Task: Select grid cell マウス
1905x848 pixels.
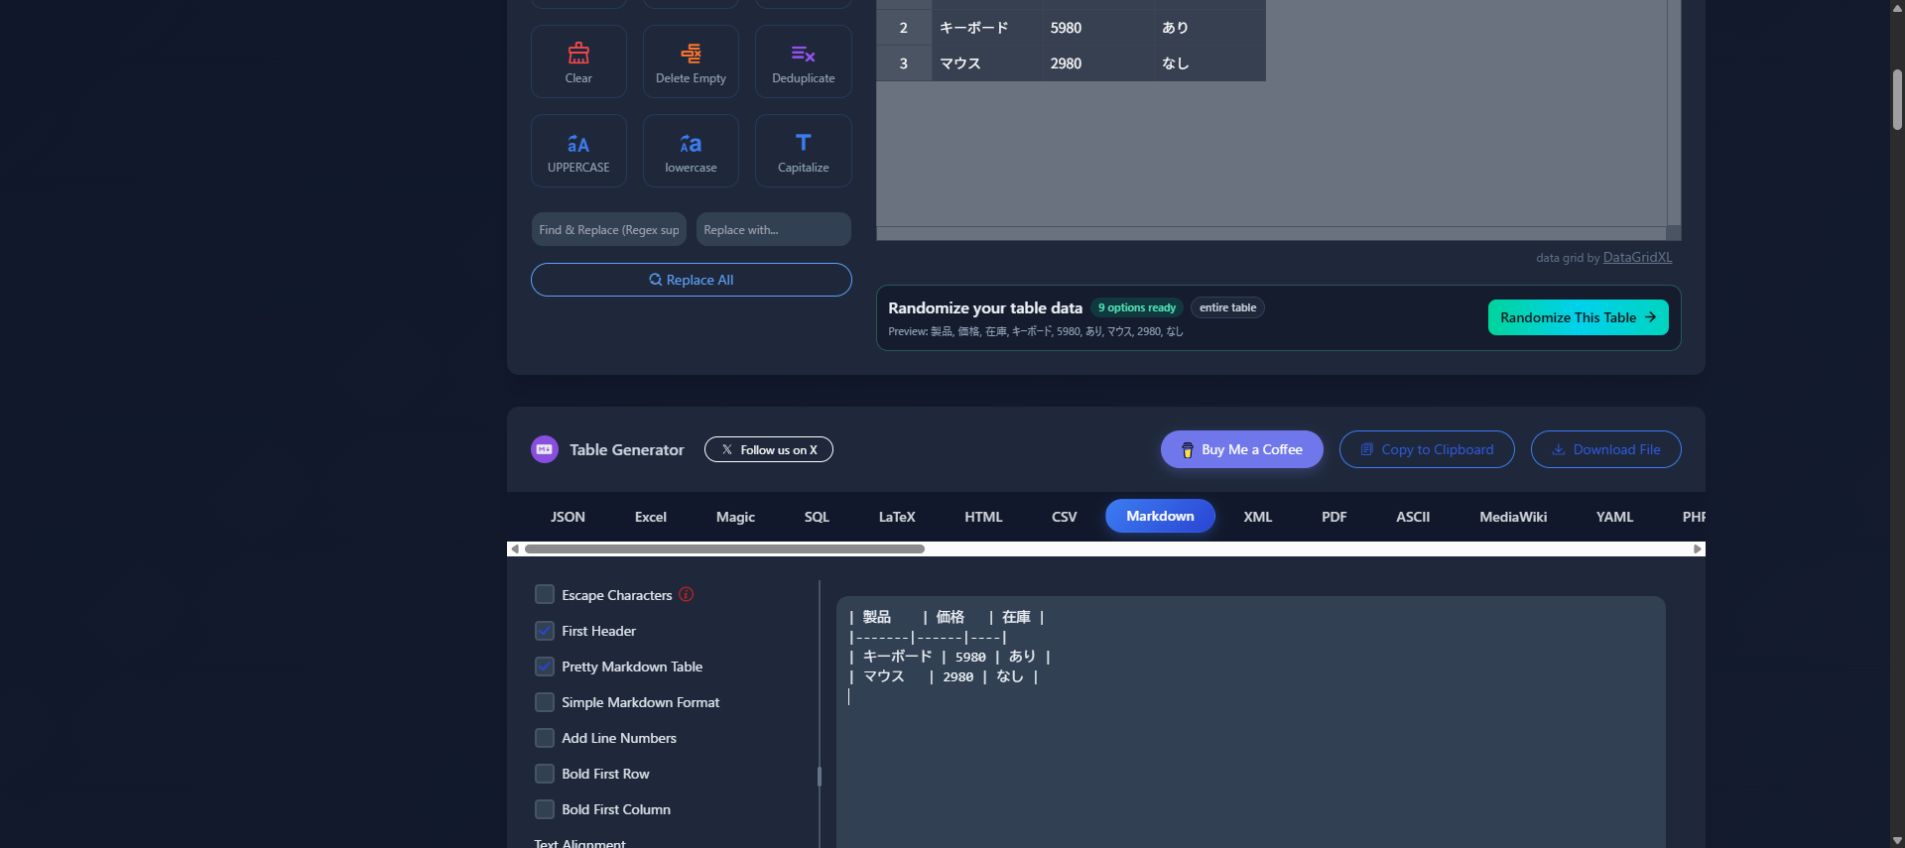Action: (987, 63)
